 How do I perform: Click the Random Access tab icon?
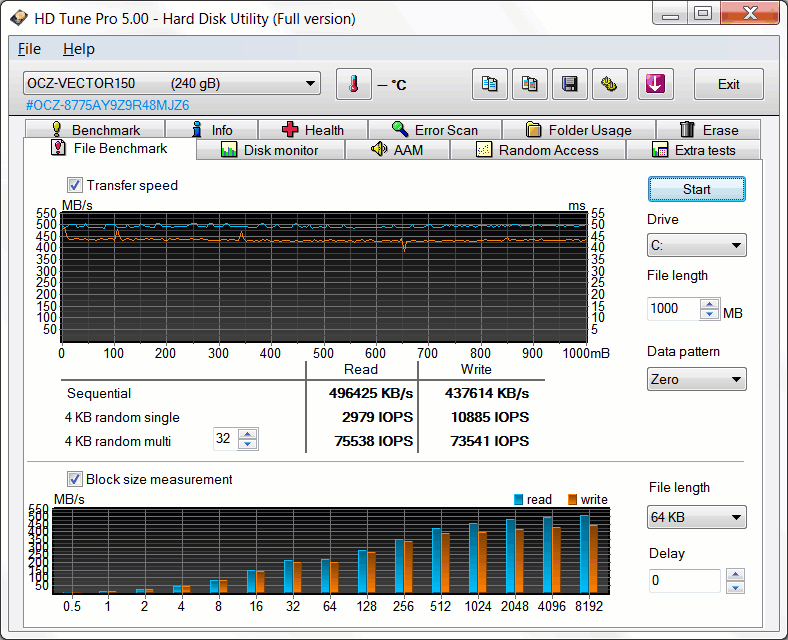[483, 150]
